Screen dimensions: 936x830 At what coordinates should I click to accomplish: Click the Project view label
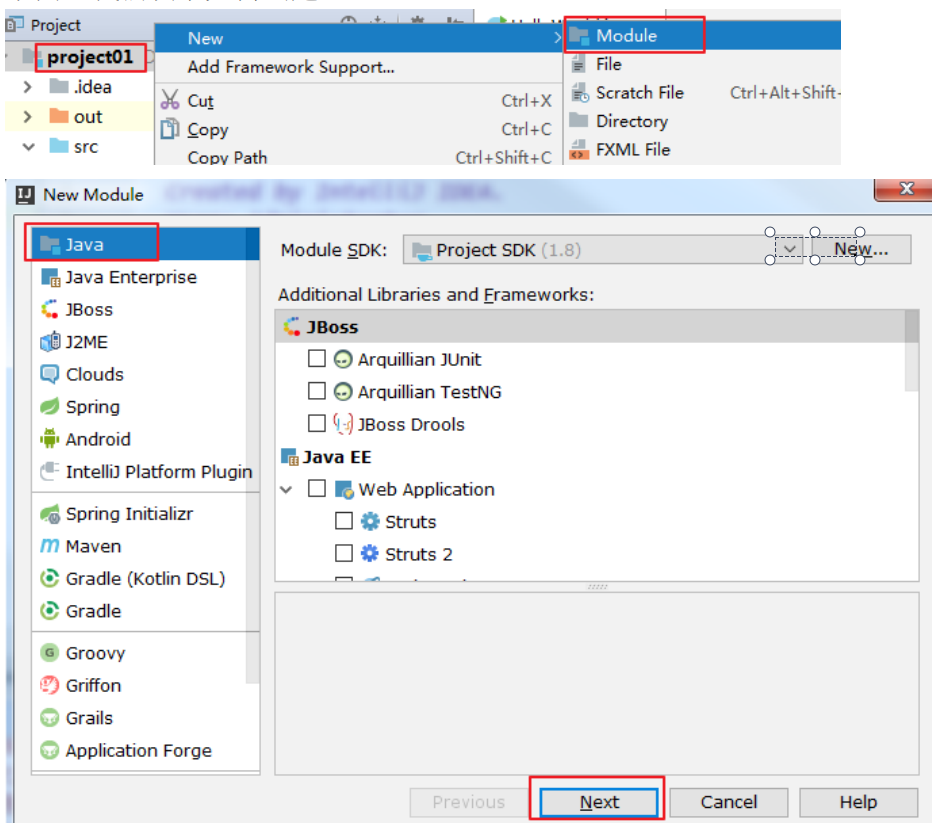tap(55, 25)
